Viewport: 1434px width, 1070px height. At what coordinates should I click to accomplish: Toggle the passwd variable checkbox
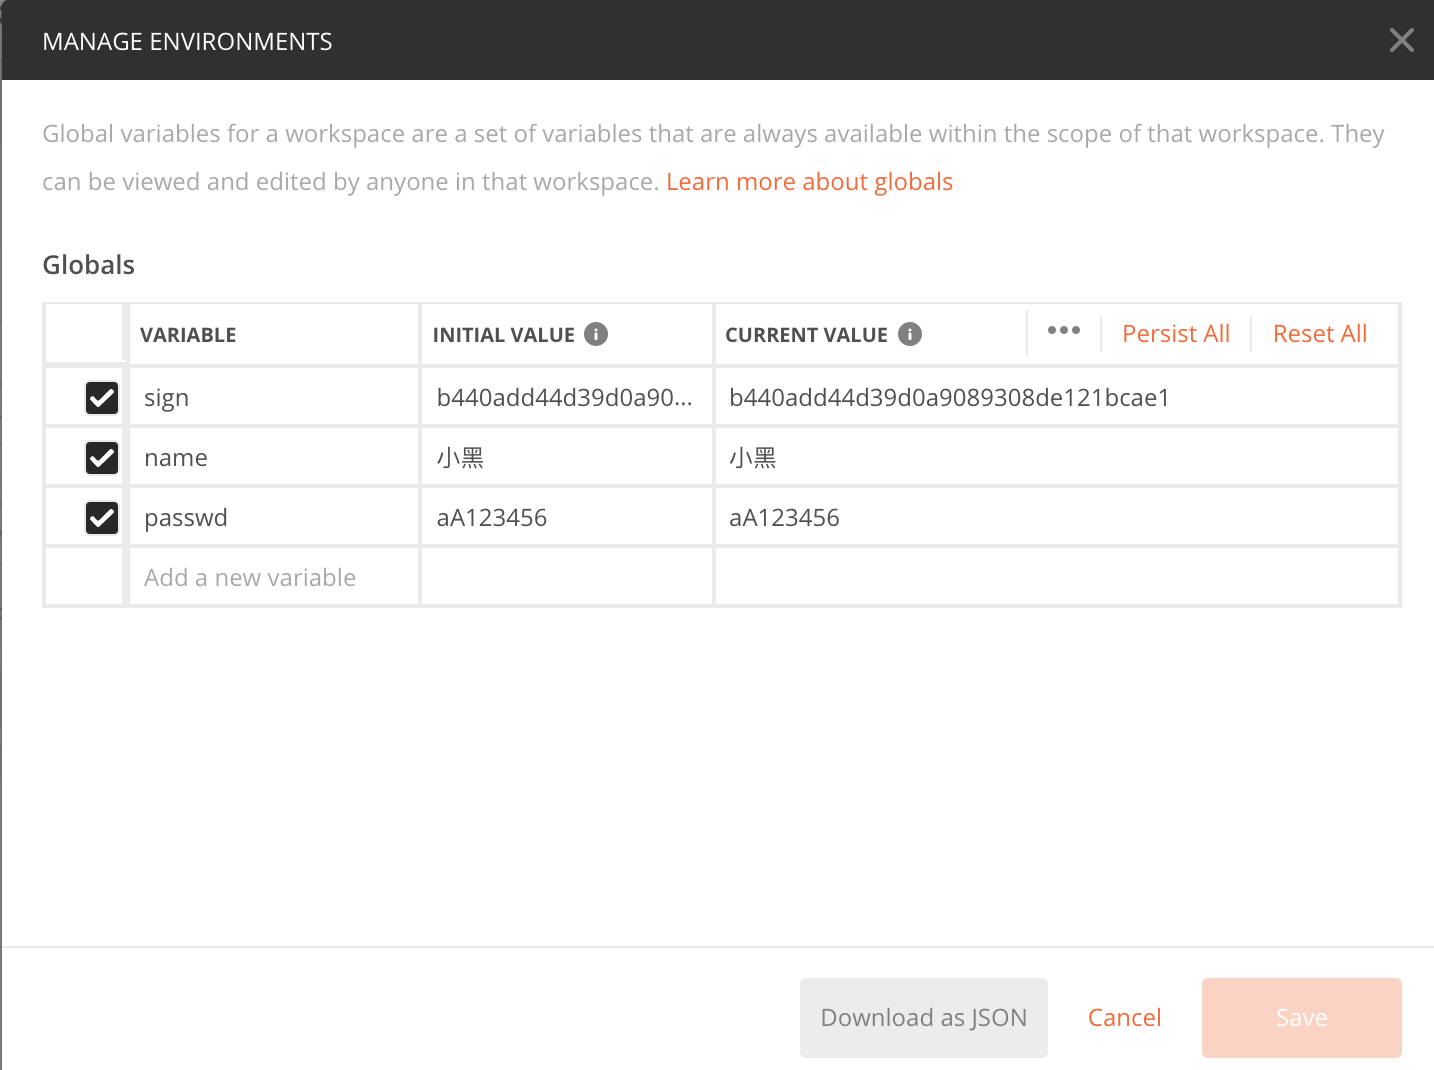(x=102, y=518)
